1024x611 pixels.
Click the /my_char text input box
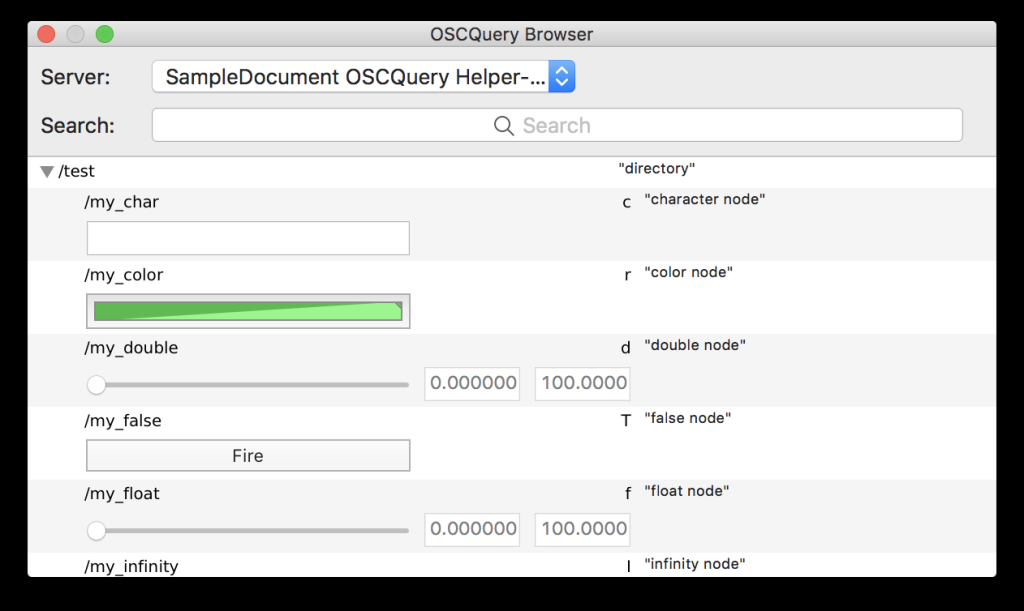[x=248, y=238]
